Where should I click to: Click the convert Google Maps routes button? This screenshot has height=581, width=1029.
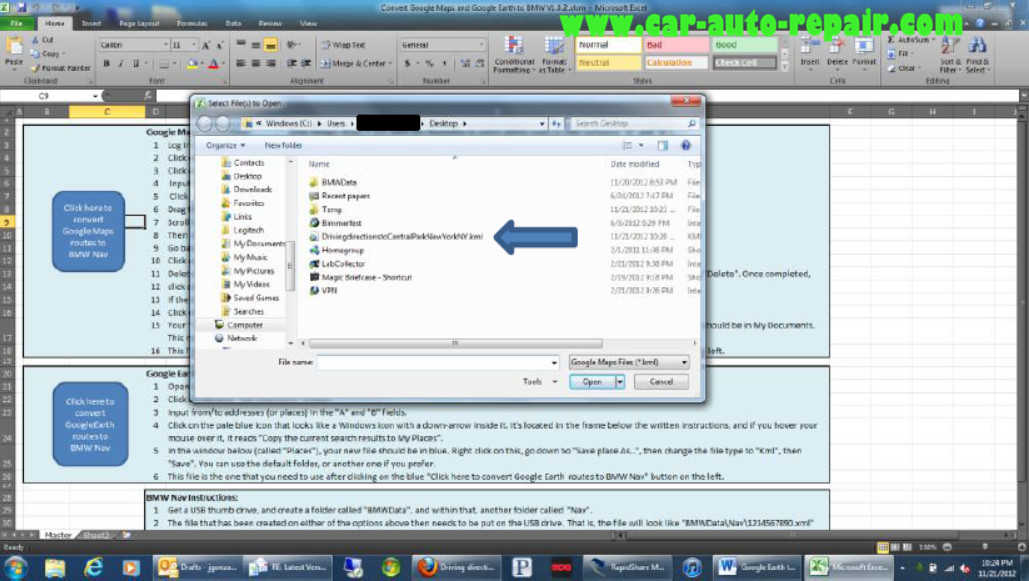pos(89,231)
